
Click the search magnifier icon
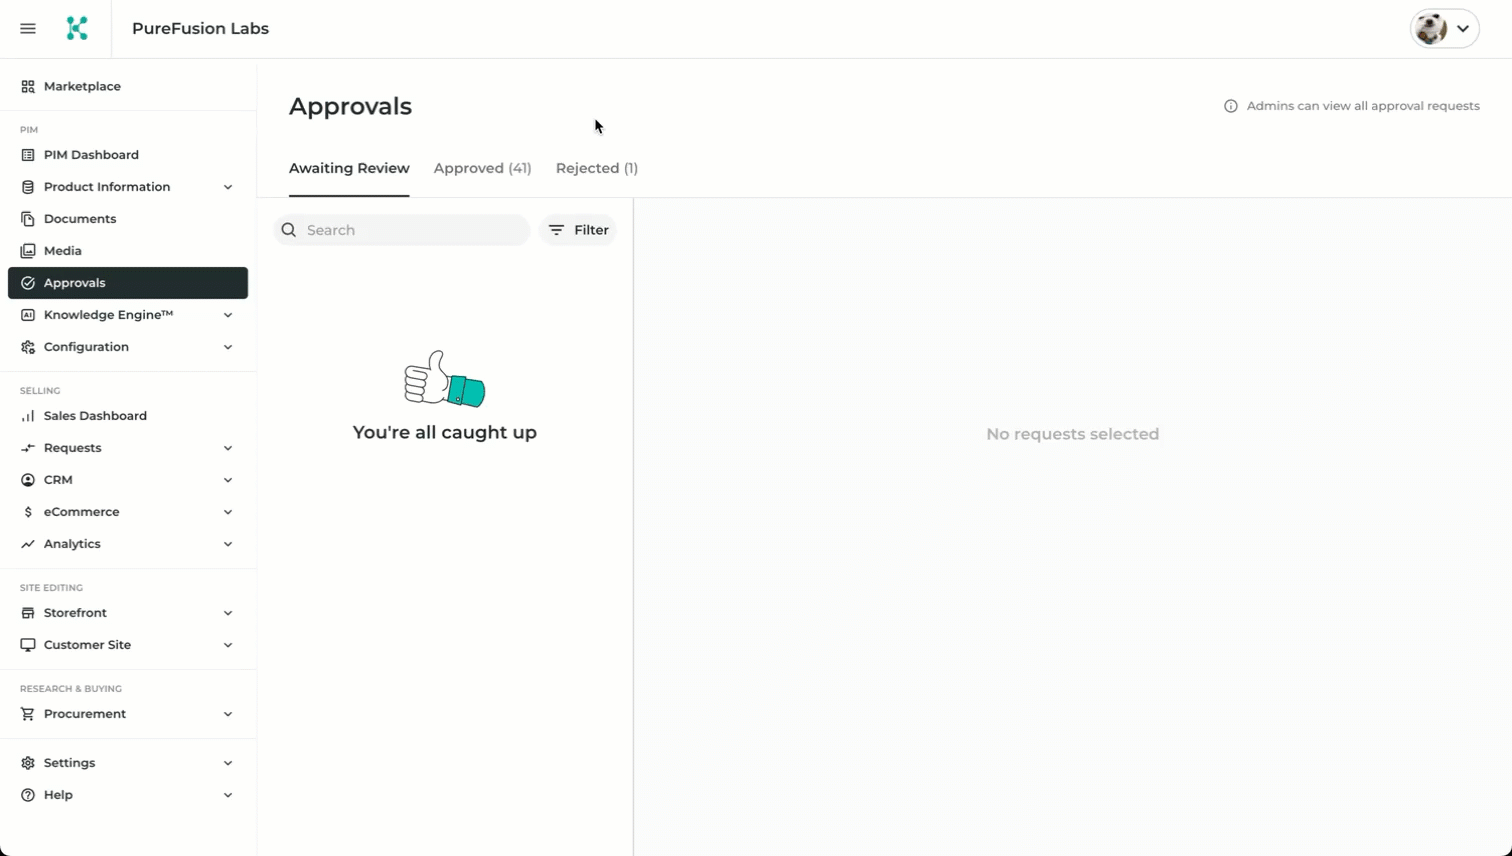[x=289, y=230]
